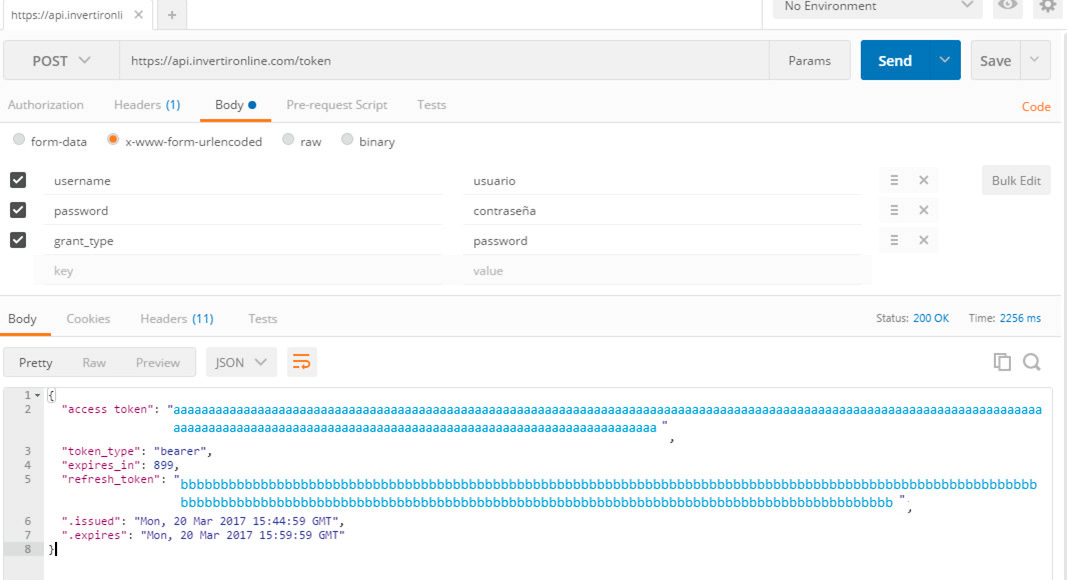This screenshot has height=580, width=1067.
Task: Close the current request tab
Action: [137, 15]
